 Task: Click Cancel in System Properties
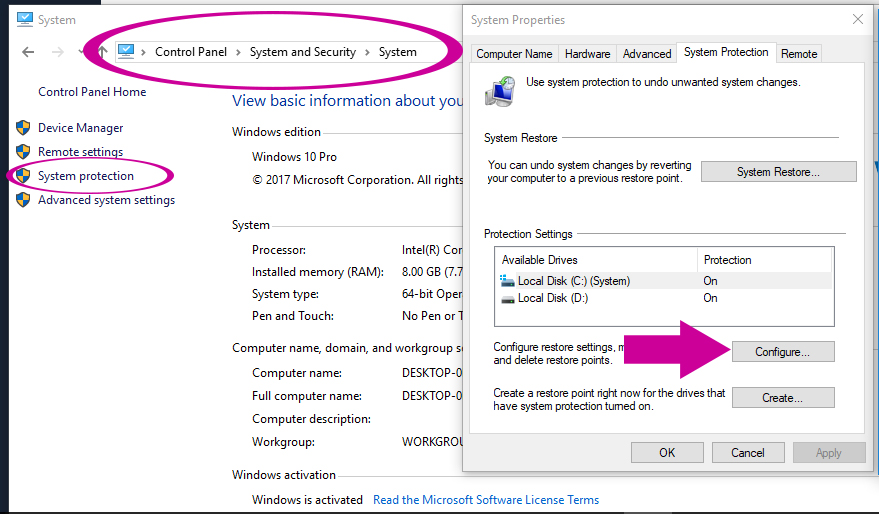tap(748, 453)
